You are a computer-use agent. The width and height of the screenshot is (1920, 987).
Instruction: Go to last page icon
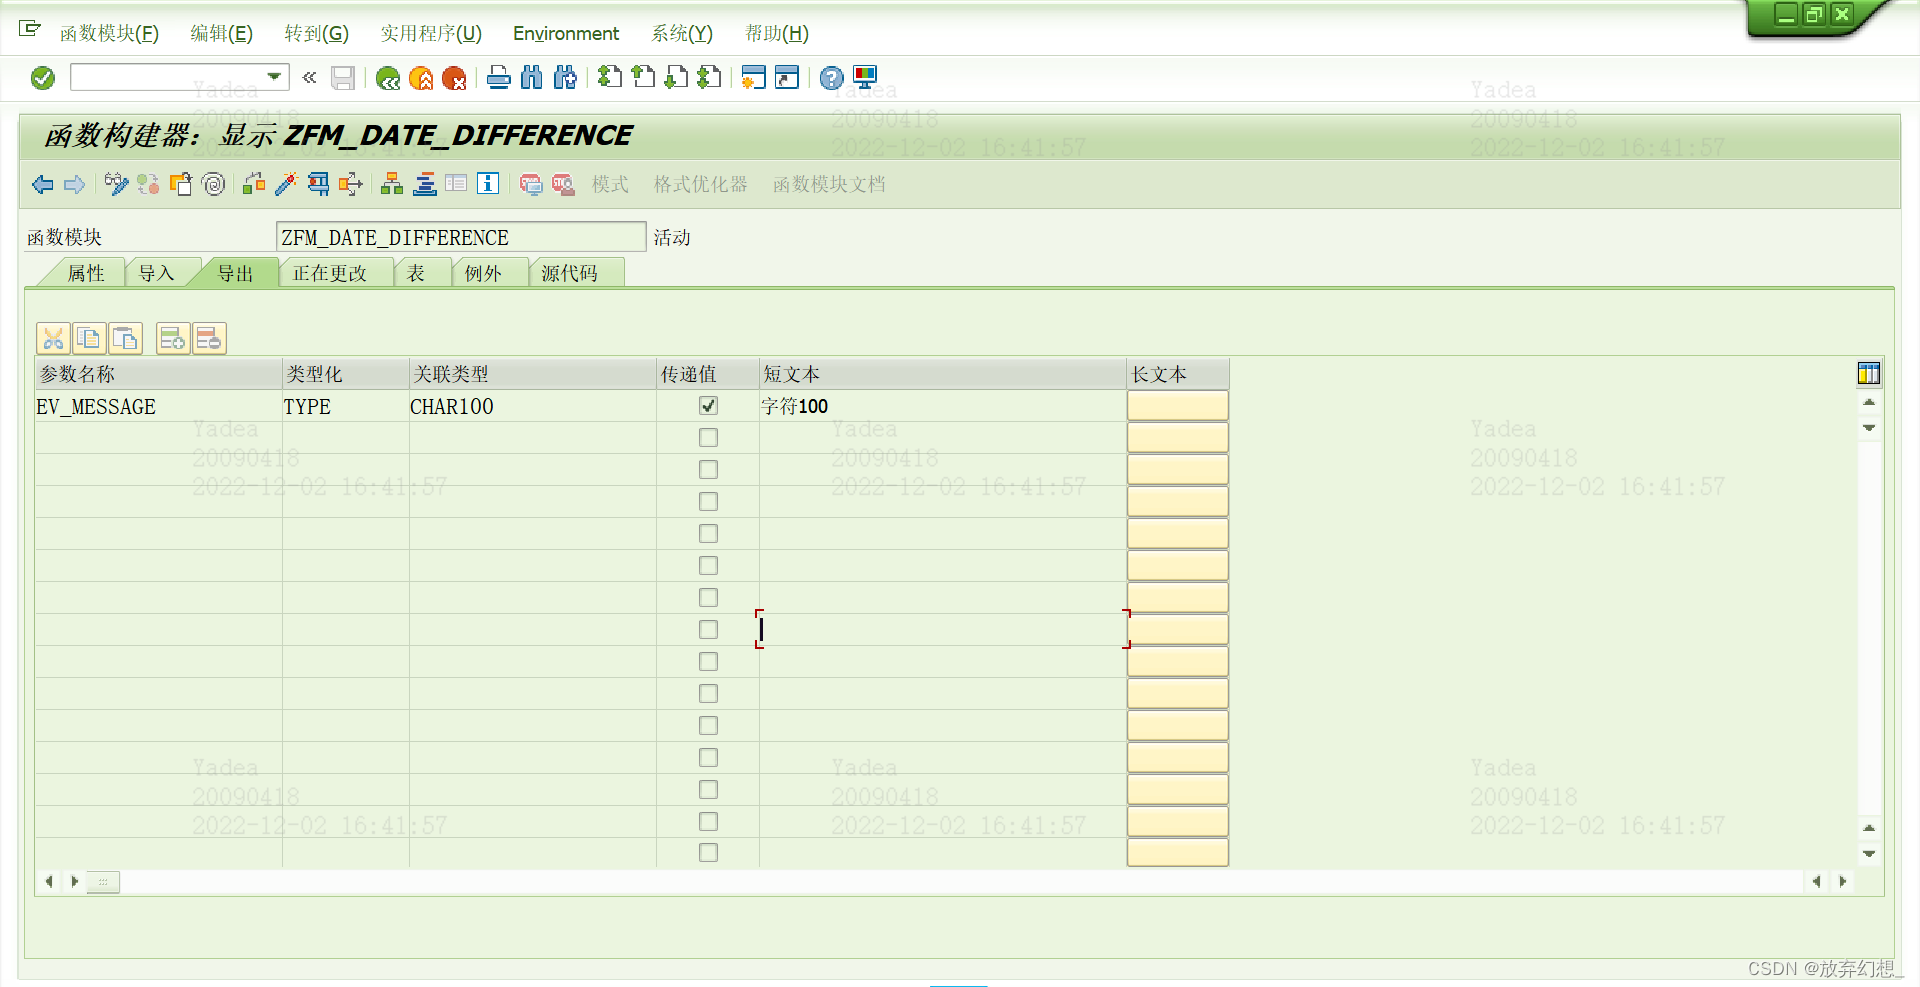(709, 78)
